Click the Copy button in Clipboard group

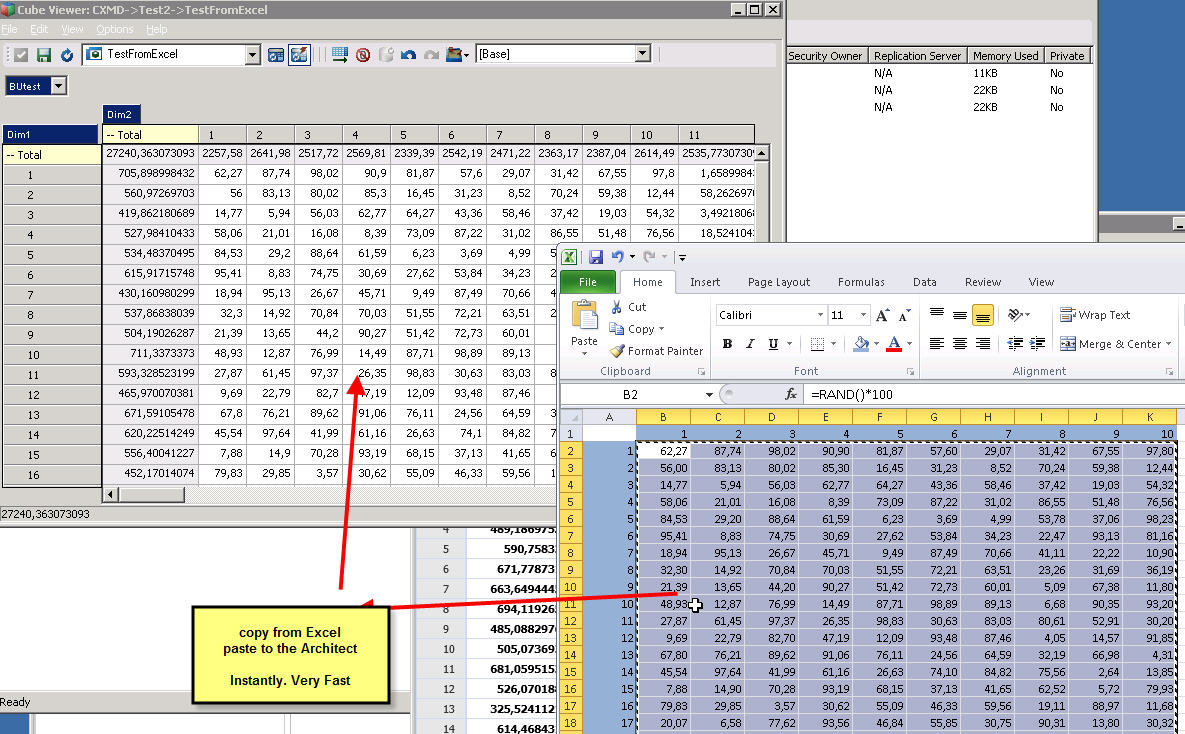click(636, 329)
